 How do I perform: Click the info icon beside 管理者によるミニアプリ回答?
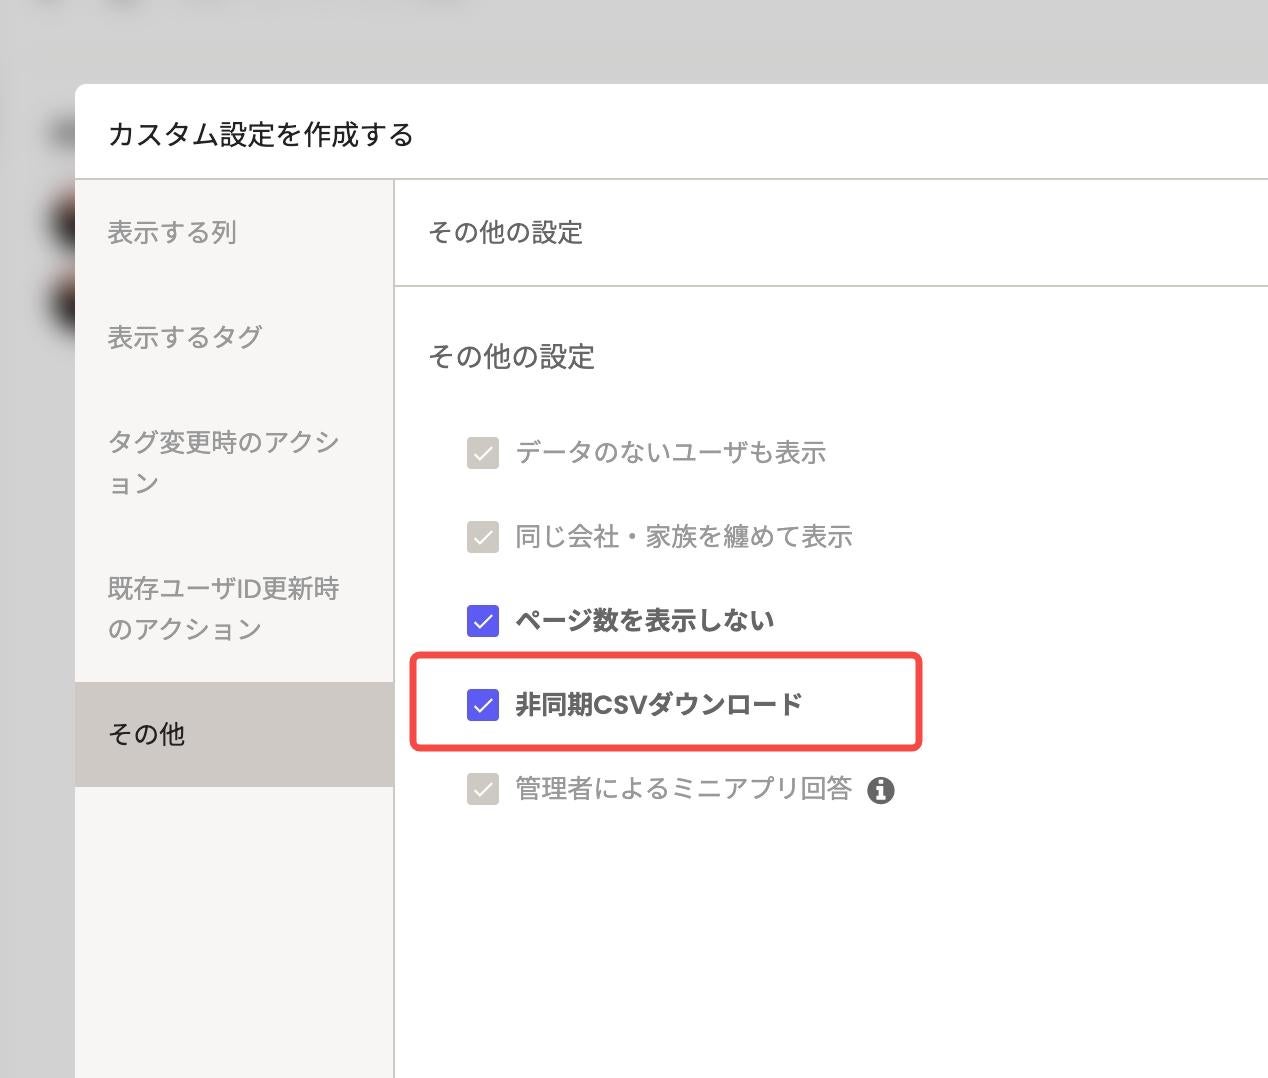[880, 791]
